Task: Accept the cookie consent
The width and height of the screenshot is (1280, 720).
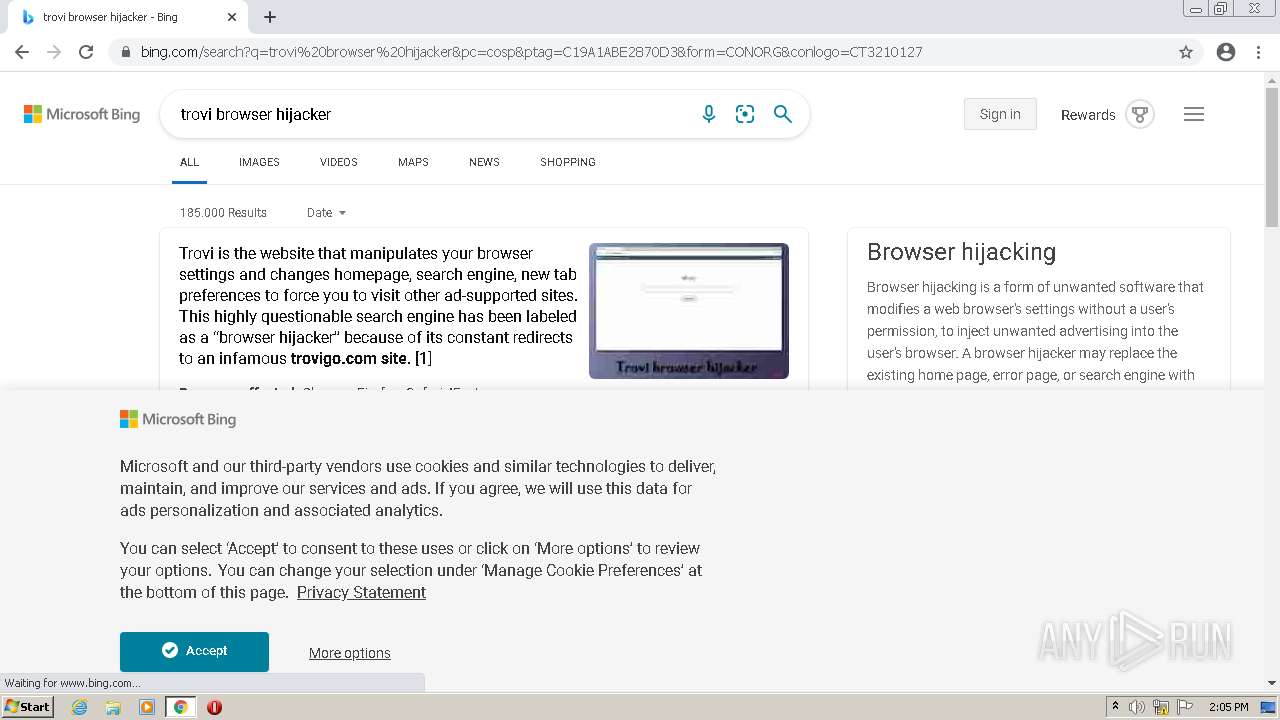Action: (x=194, y=651)
